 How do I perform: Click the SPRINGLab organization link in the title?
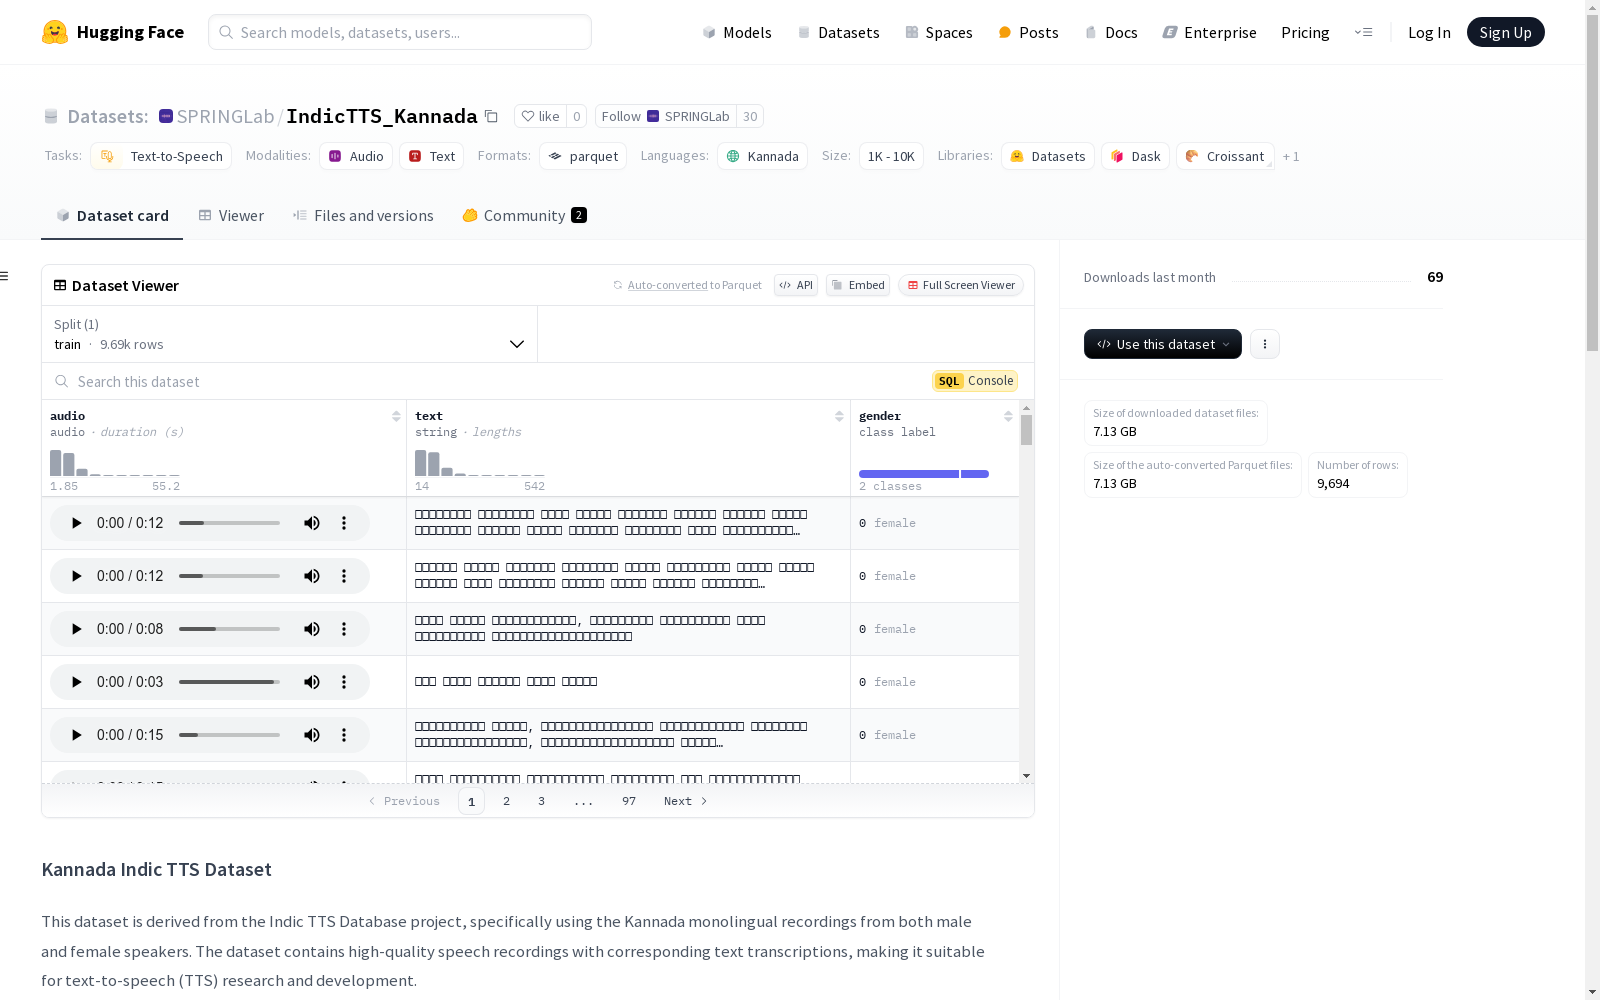225,116
